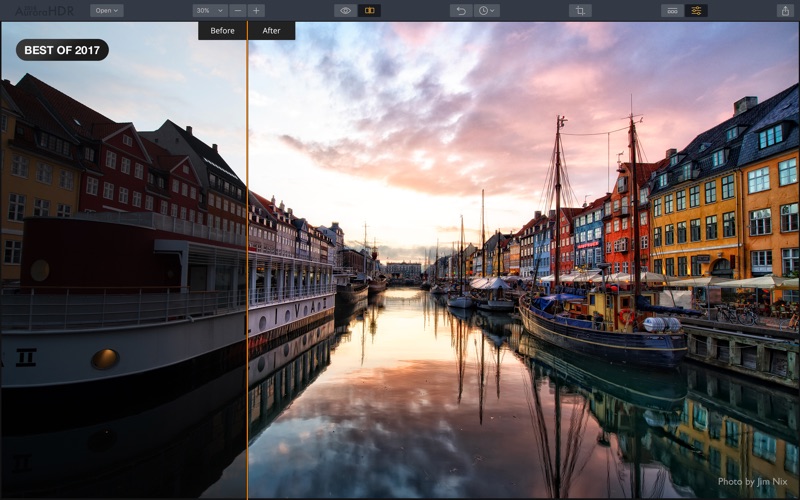This screenshot has width=800, height=500.
Task: Click the Before label tab
Action: [x=222, y=31]
